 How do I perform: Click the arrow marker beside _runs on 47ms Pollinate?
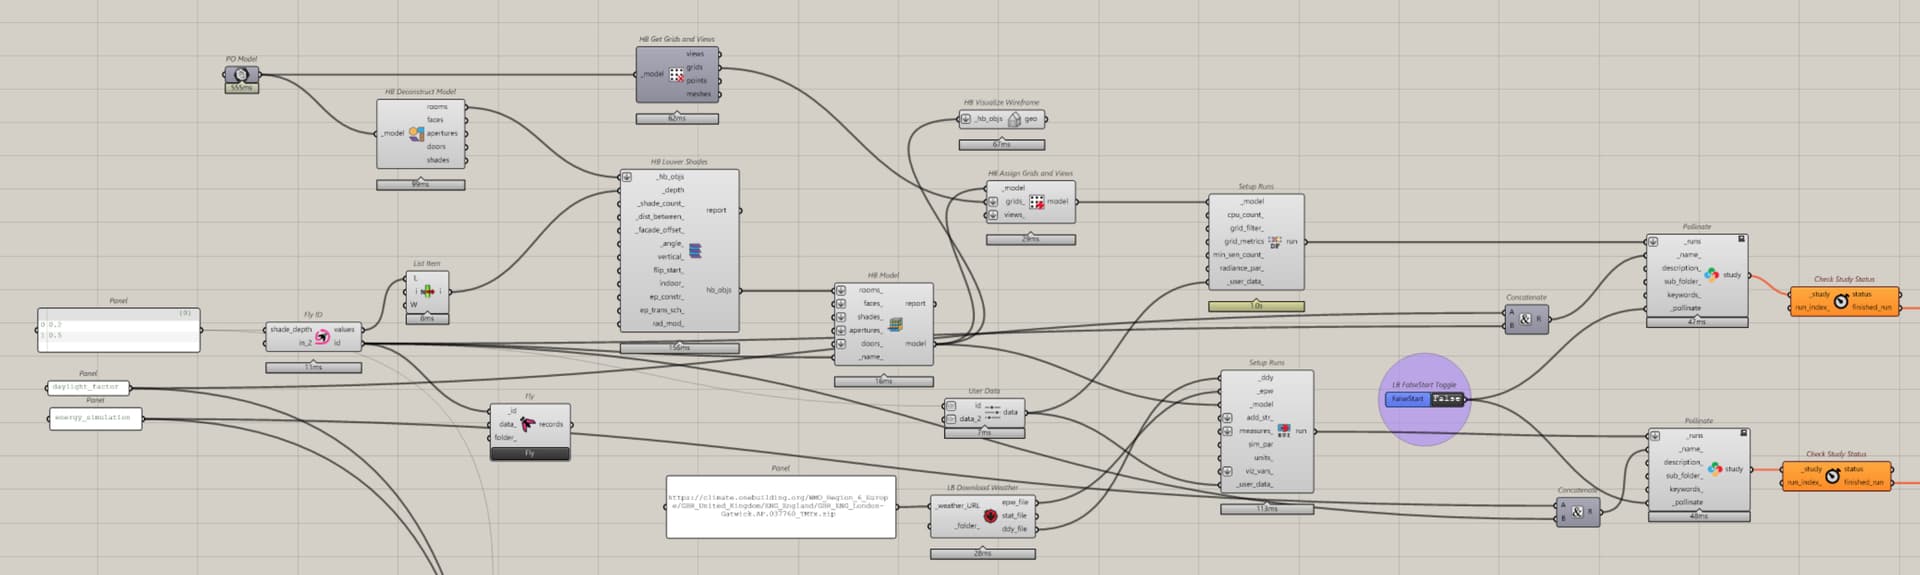(x=1654, y=242)
